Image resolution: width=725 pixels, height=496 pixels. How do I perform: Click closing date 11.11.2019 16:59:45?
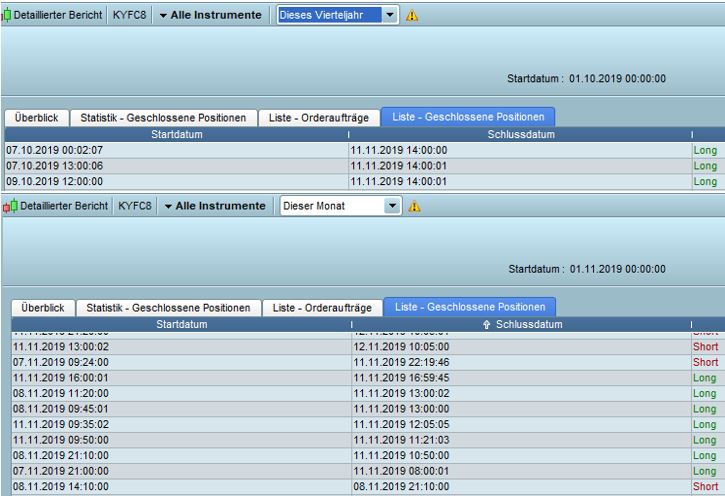[x=401, y=378]
